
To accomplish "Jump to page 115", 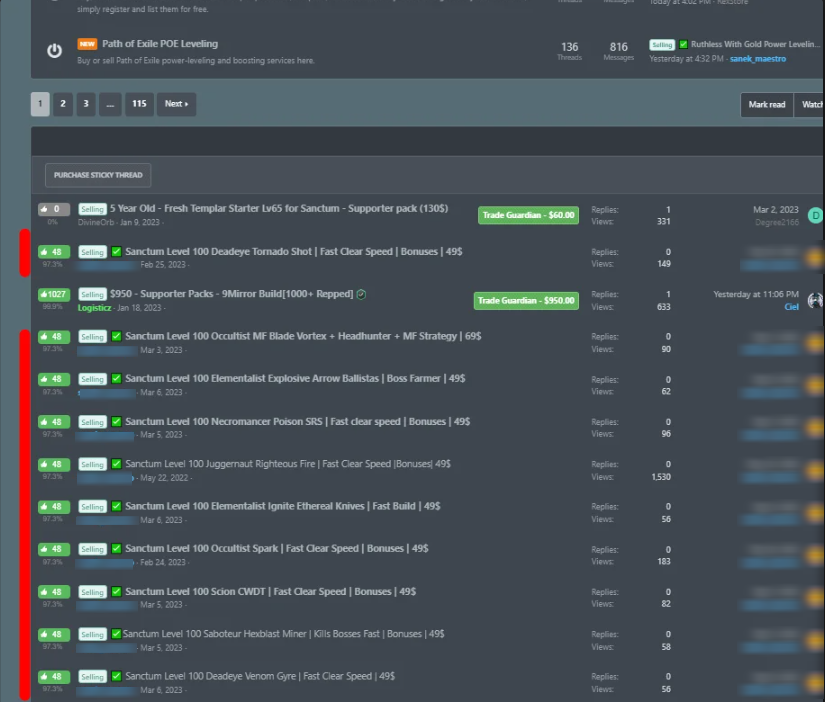I will click(139, 104).
